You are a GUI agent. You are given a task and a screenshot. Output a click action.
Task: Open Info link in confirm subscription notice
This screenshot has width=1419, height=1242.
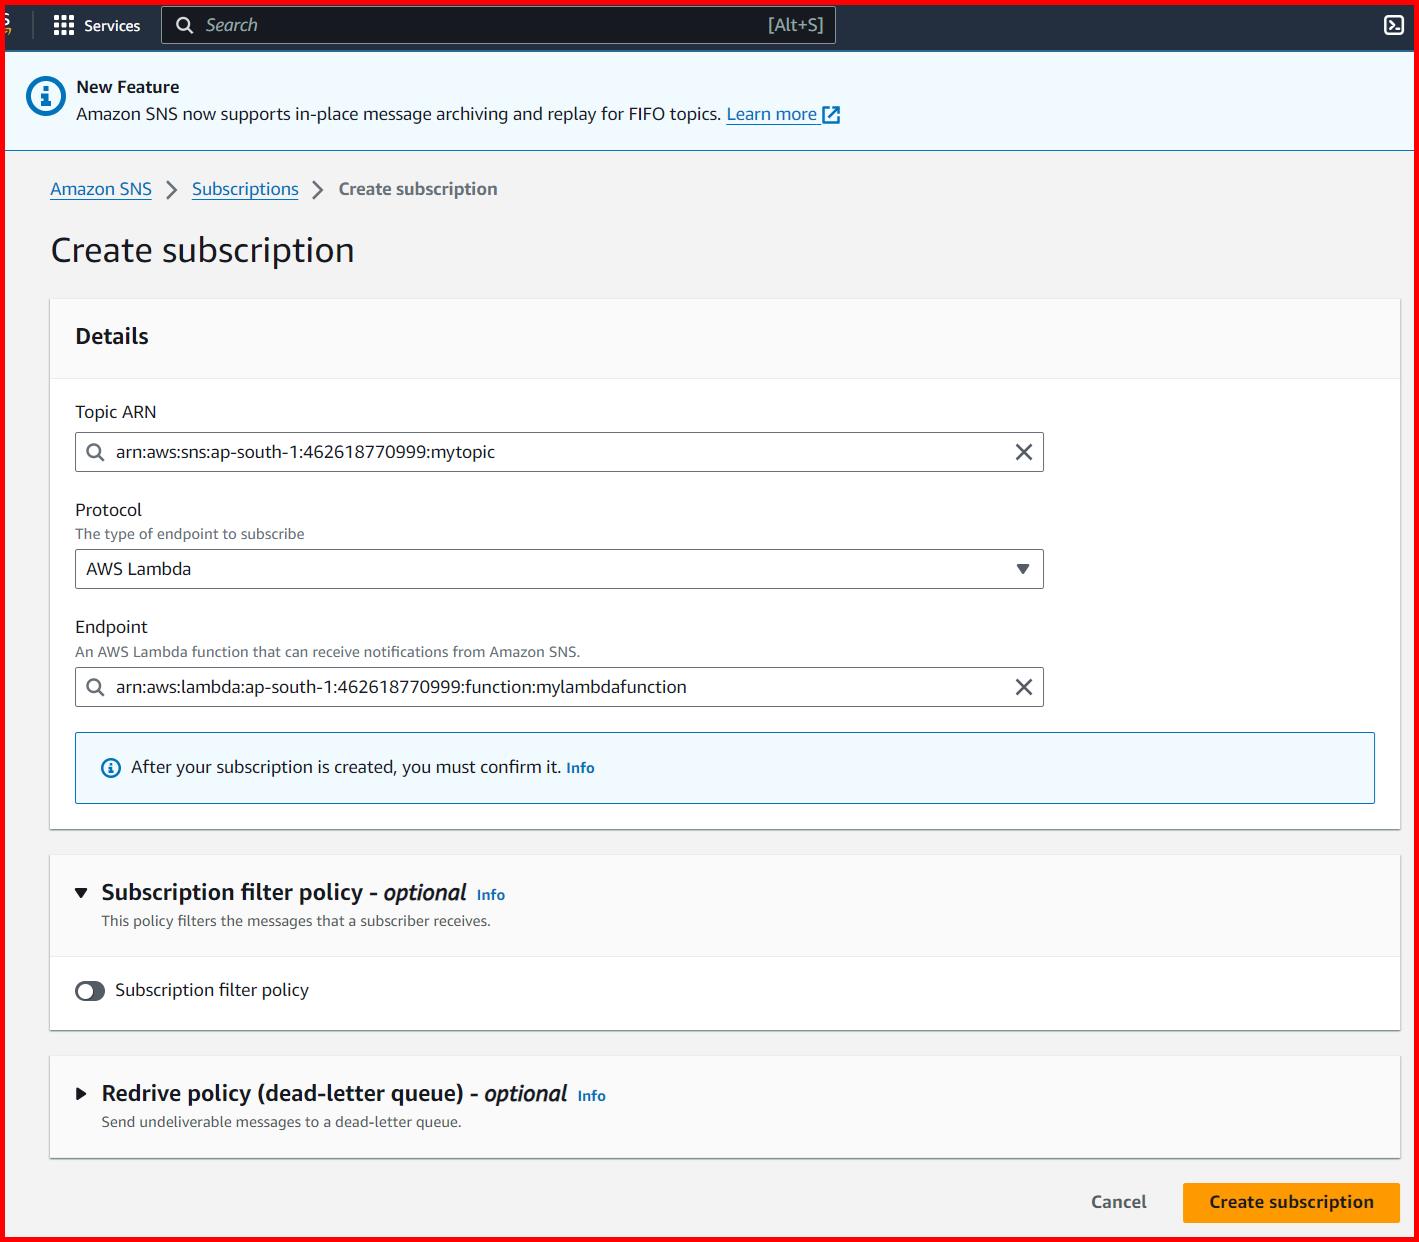580,768
